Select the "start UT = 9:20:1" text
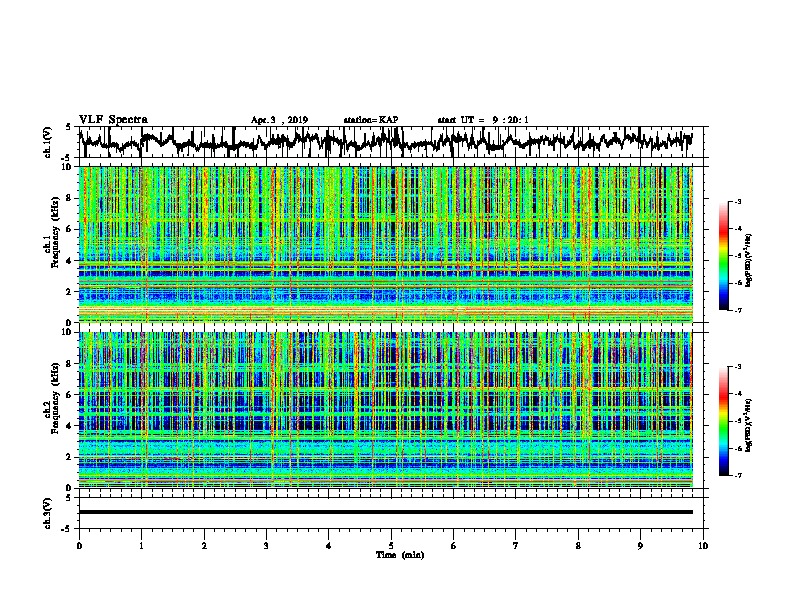 coord(483,120)
